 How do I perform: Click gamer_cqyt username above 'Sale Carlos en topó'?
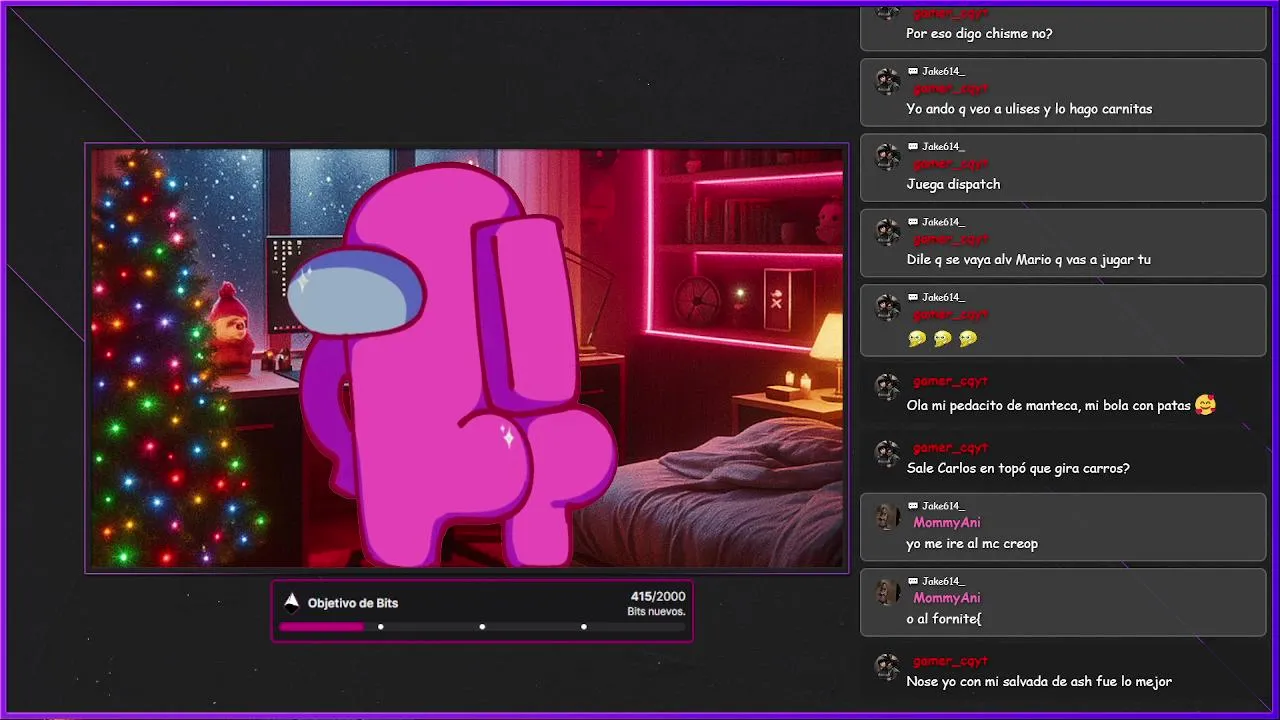click(950, 447)
